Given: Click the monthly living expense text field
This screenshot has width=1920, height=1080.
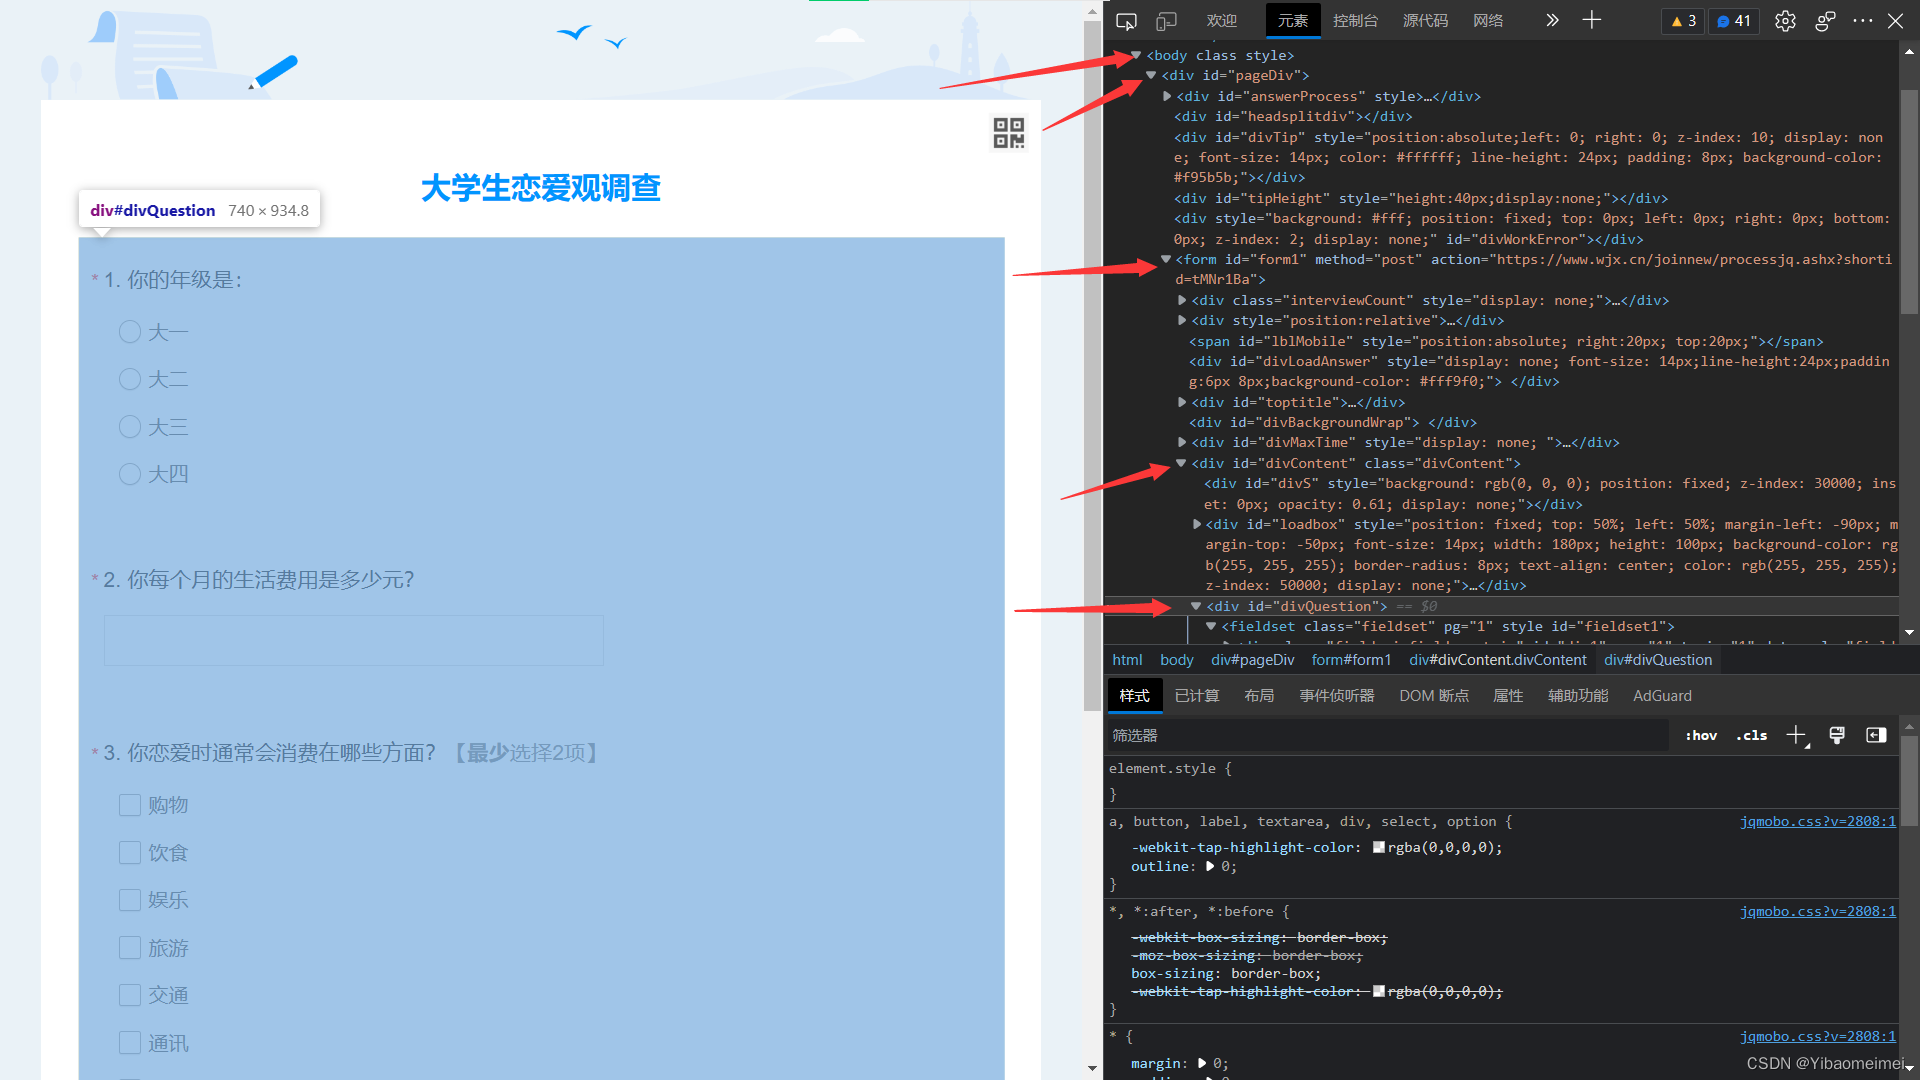Looking at the screenshot, I should [x=354, y=640].
